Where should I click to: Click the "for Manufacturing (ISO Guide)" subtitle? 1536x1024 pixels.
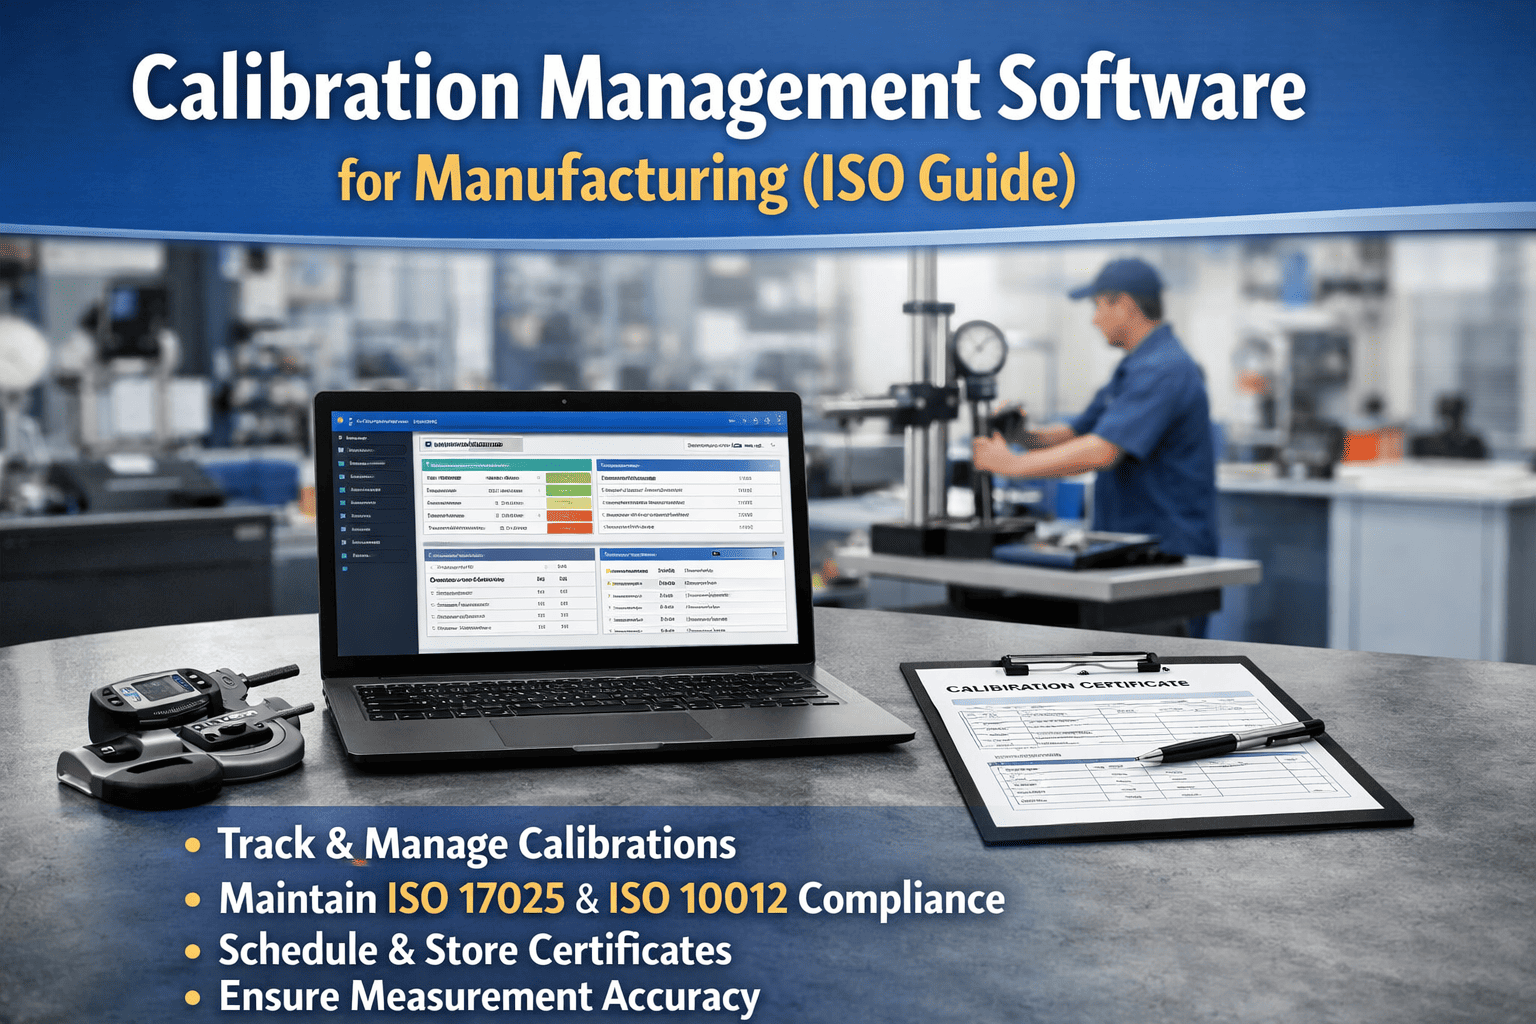click(x=706, y=180)
